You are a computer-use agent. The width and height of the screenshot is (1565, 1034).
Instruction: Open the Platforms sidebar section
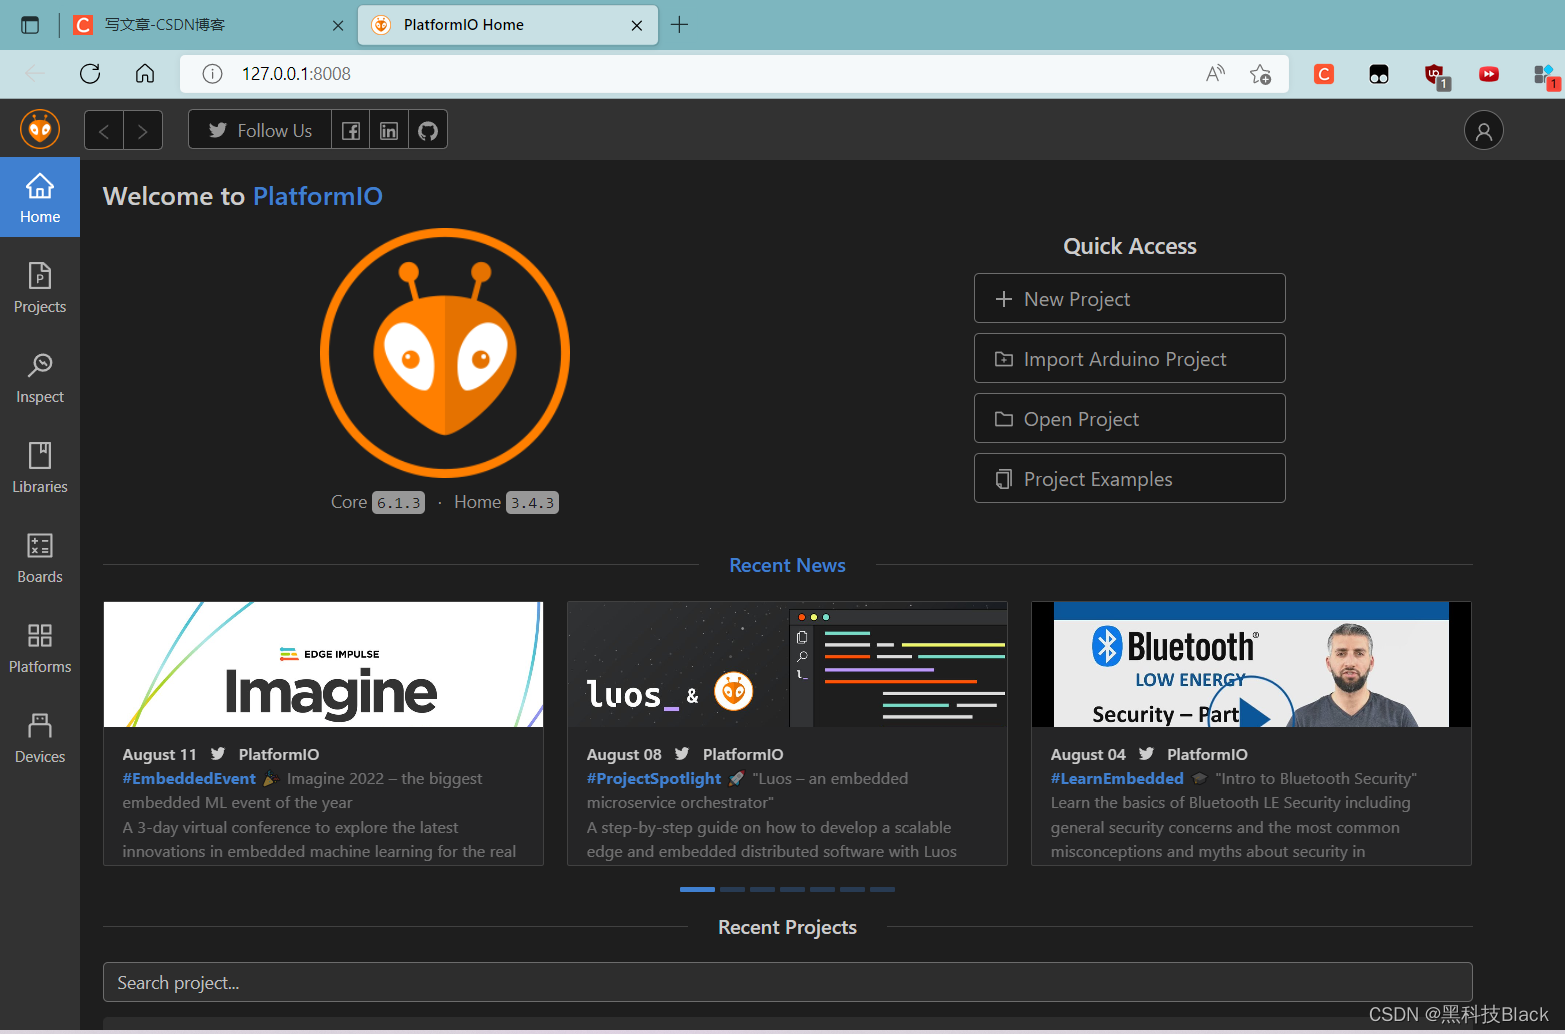pos(40,647)
